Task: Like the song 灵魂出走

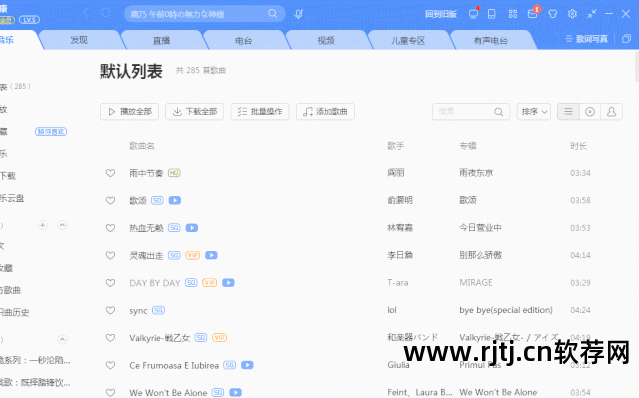Action: [110, 255]
